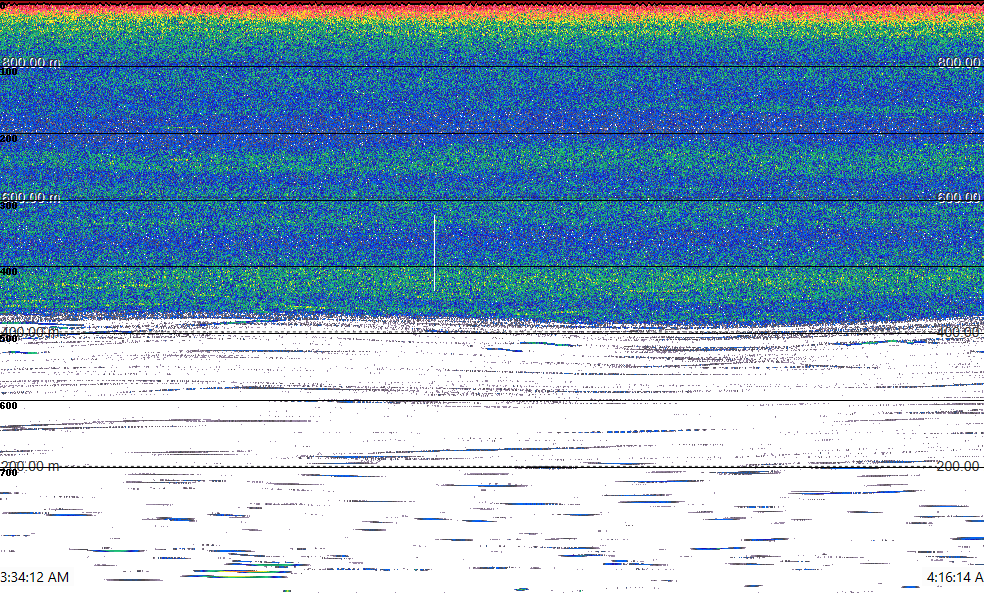Click the right-side 200.00 range label
This screenshot has width=984, height=594.
click(958, 466)
